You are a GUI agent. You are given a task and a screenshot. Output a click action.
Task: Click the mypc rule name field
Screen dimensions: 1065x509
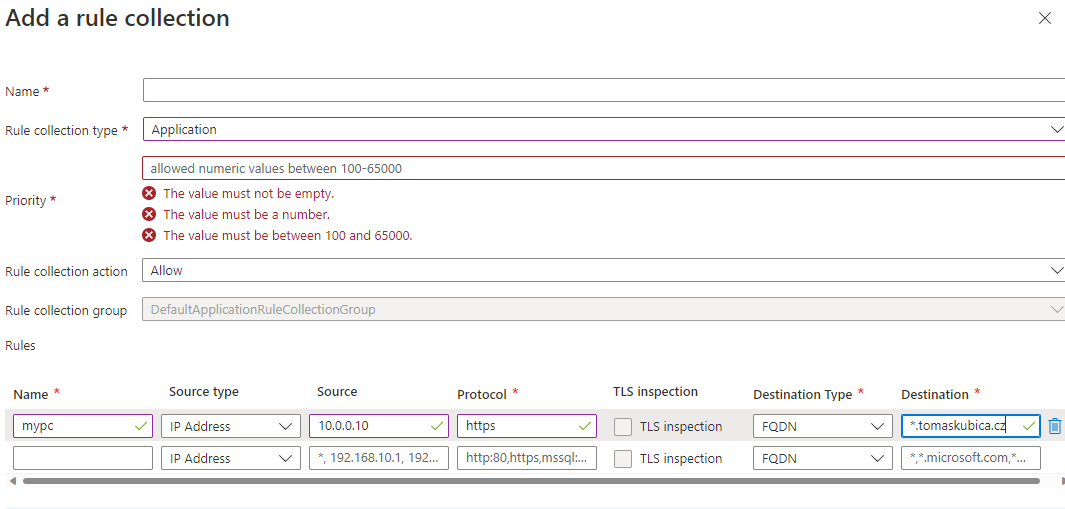tap(73, 426)
